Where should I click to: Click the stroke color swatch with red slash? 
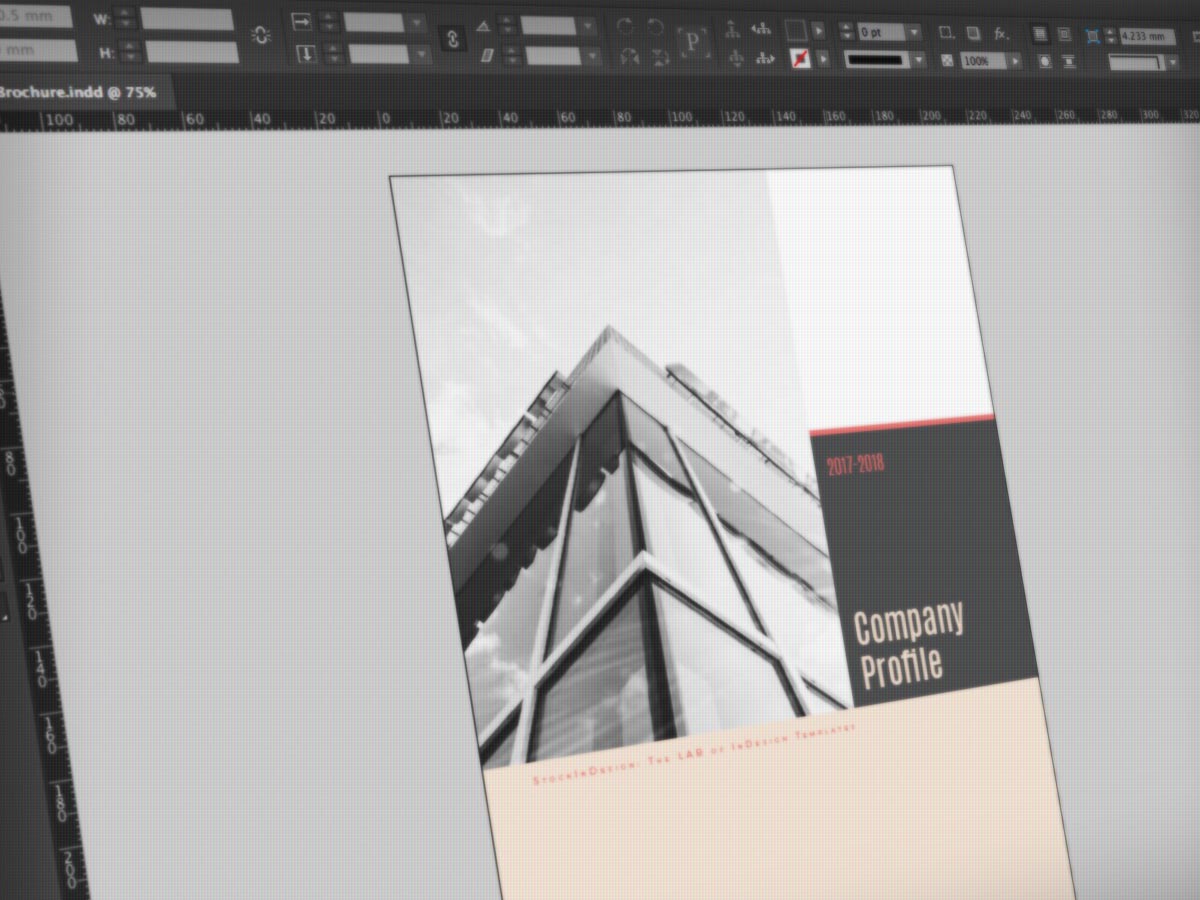(799, 60)
